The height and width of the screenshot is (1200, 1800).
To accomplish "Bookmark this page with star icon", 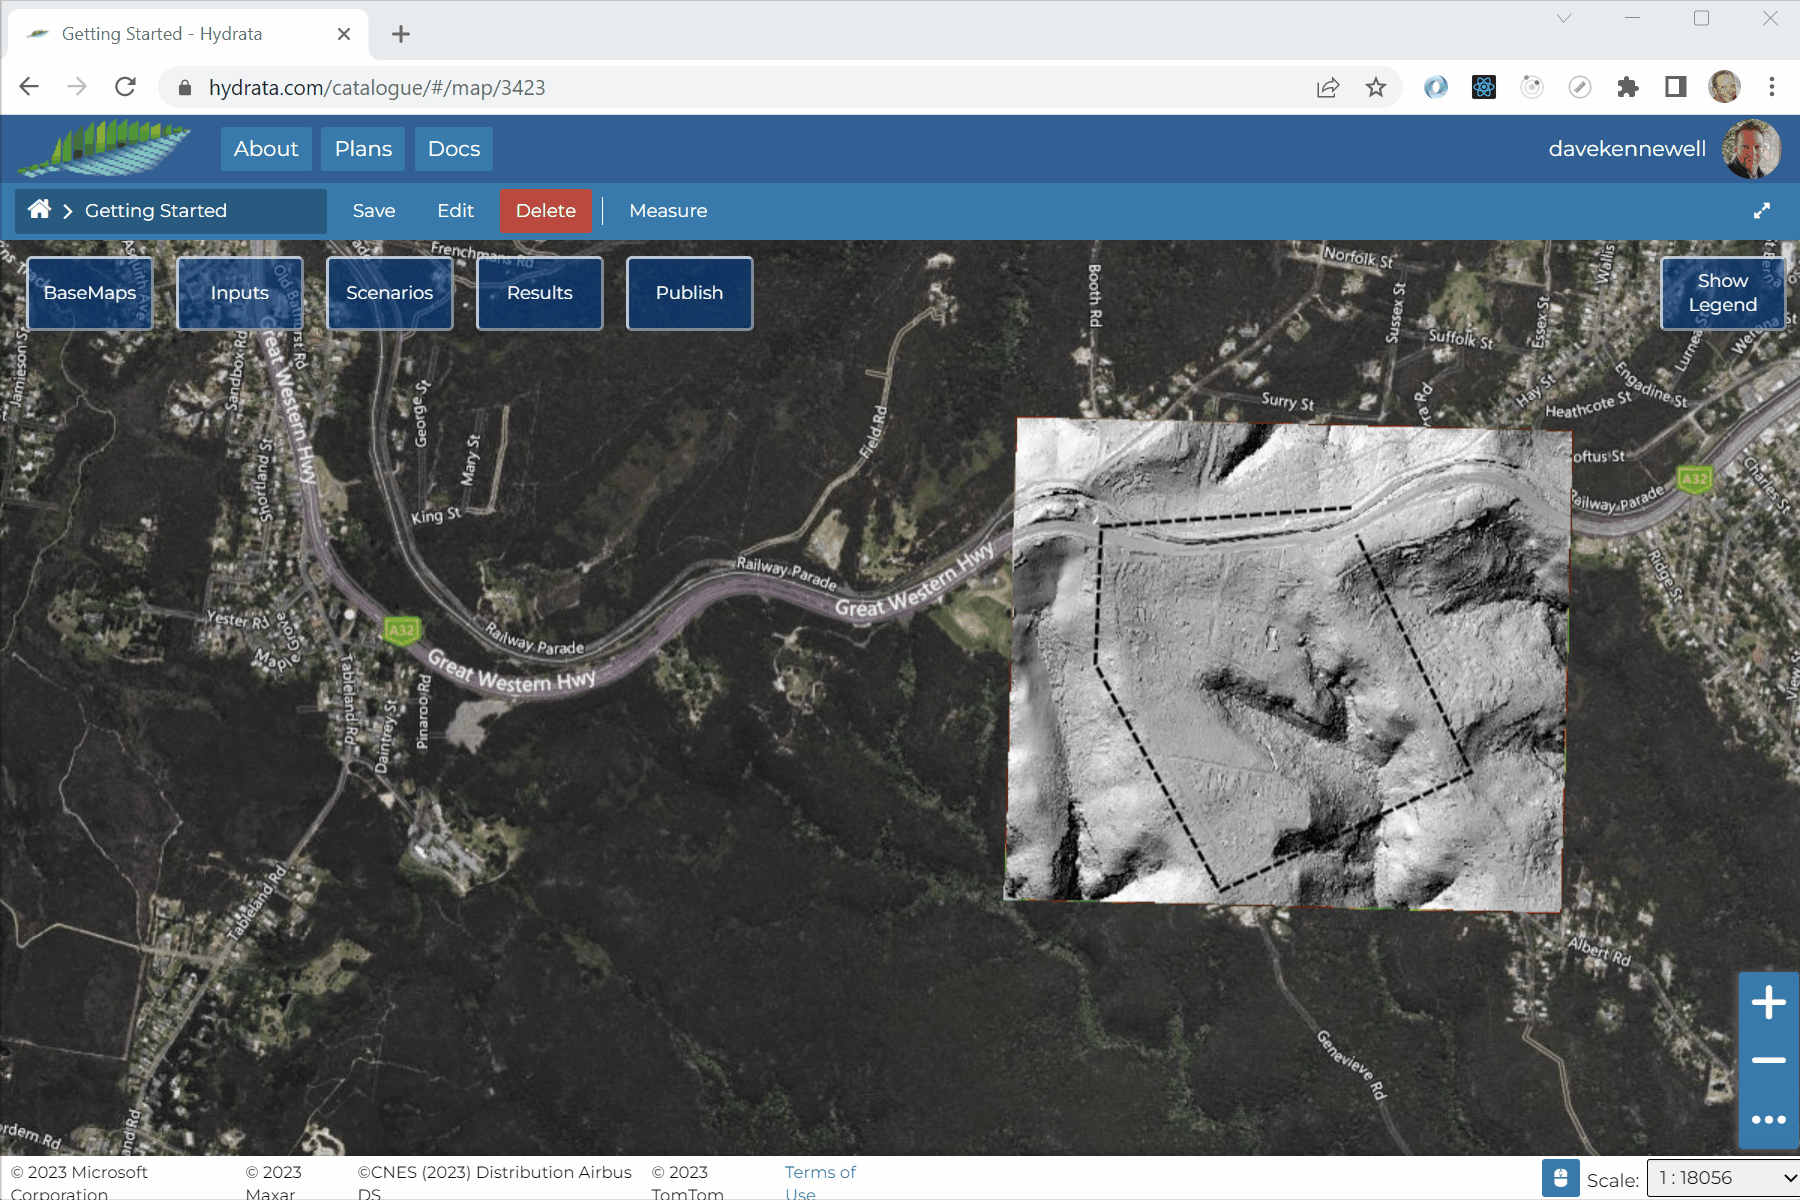I will (x=1376, y=88).
